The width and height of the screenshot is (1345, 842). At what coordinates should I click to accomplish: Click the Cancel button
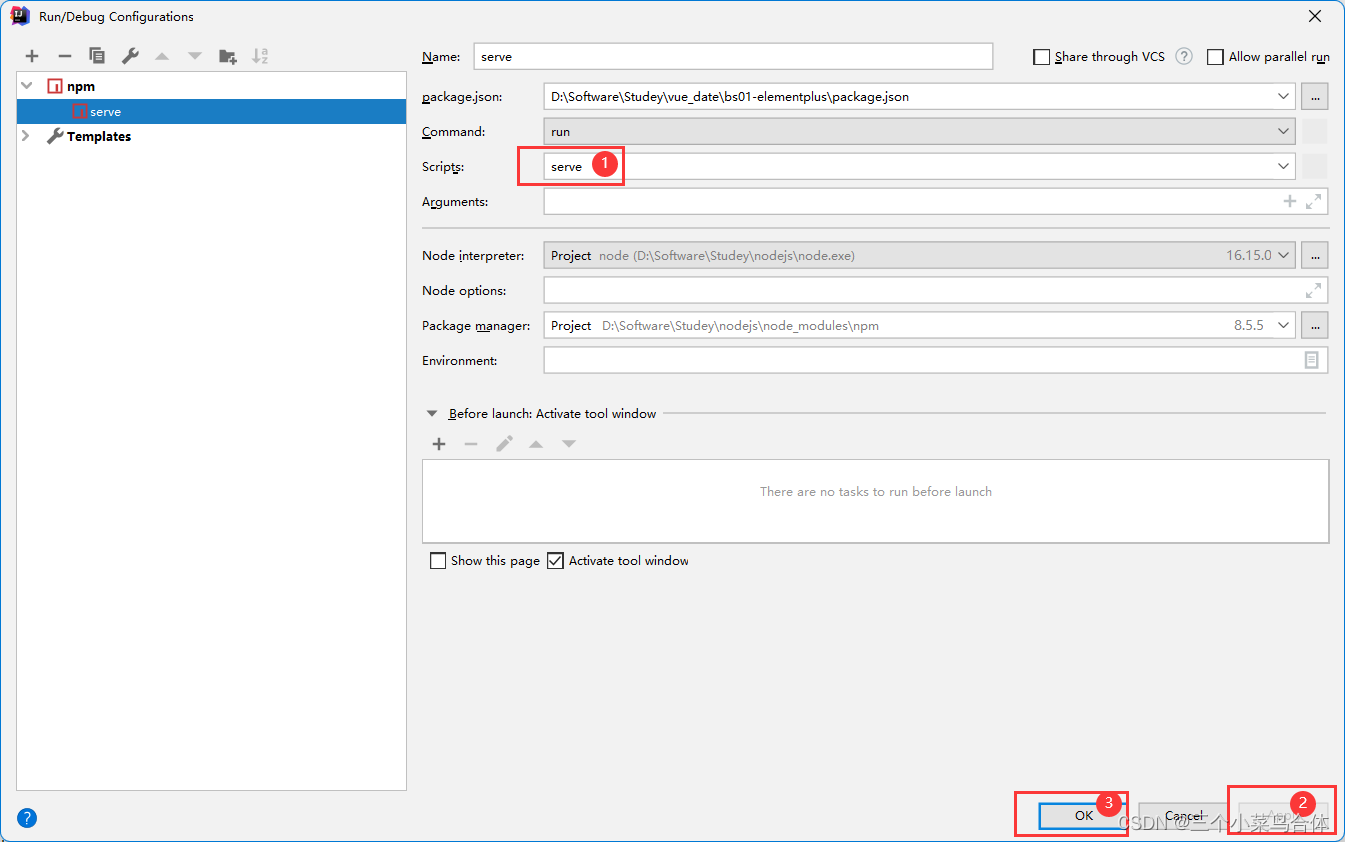(x=1184, y=816)
